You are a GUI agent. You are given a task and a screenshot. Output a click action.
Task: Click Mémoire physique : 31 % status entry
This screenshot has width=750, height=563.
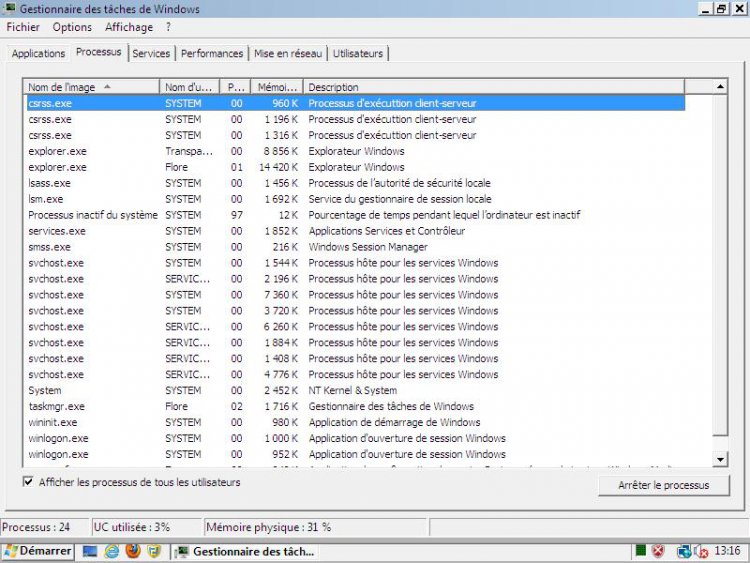(315, 527)
